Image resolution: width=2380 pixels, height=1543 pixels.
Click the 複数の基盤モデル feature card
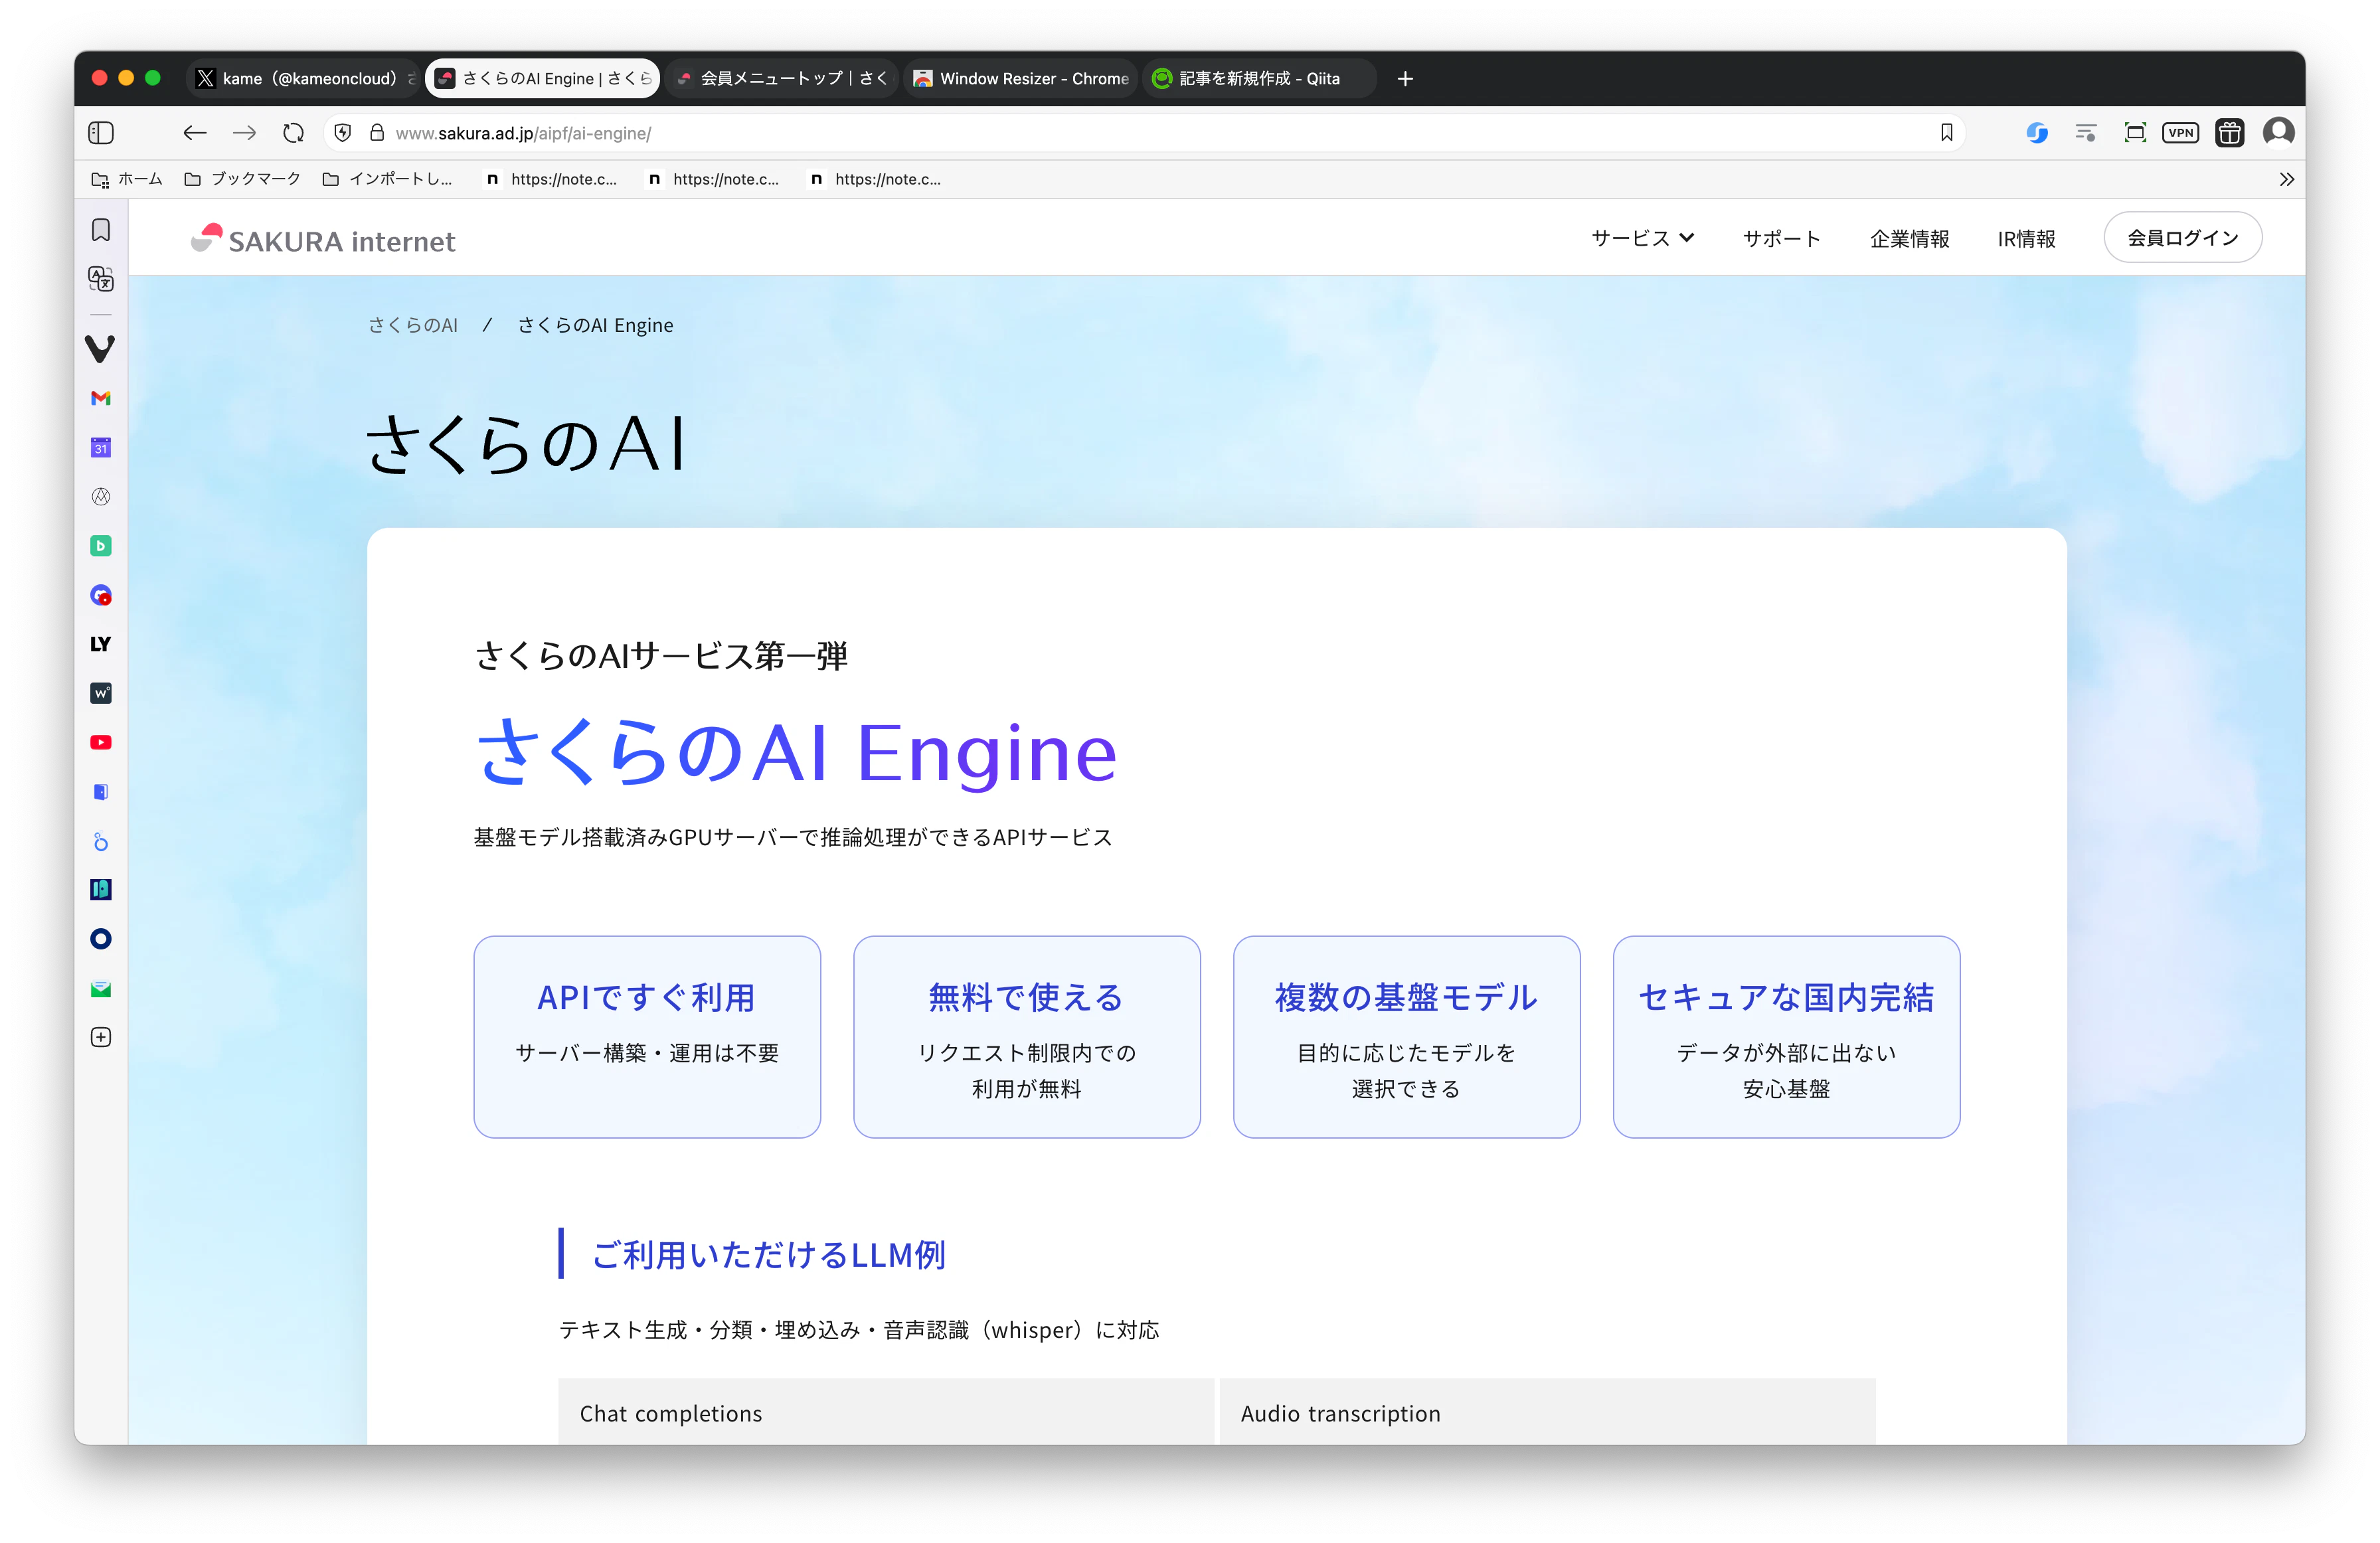click(1406, 1036)
